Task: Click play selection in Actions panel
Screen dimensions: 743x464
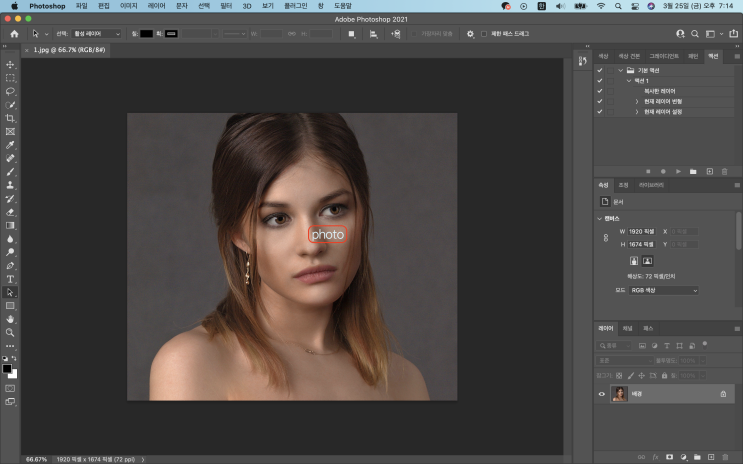Action: point(678,171)
